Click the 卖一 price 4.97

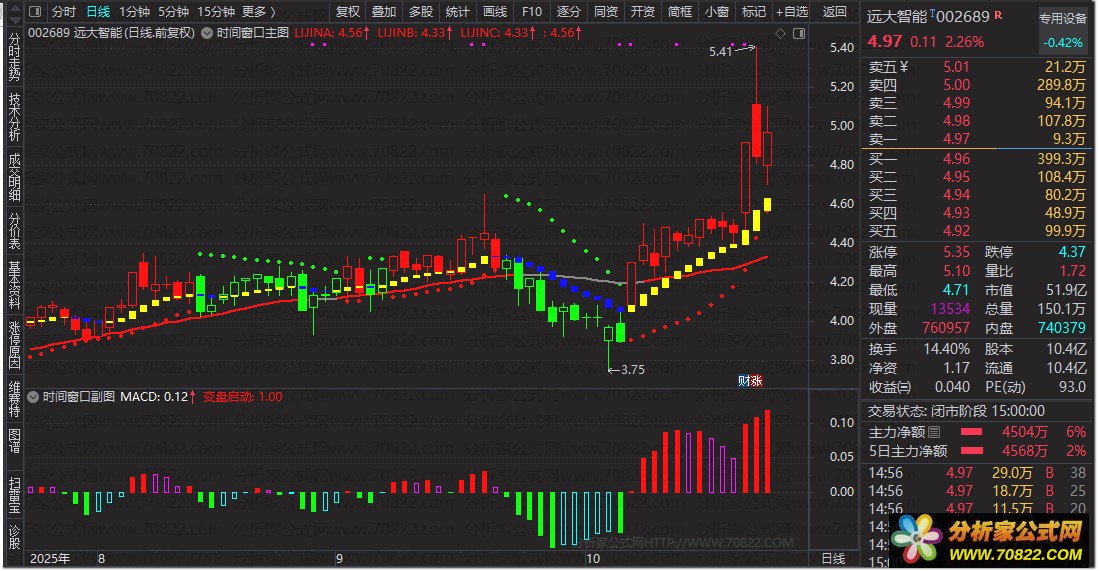click(x=956, y=139)
